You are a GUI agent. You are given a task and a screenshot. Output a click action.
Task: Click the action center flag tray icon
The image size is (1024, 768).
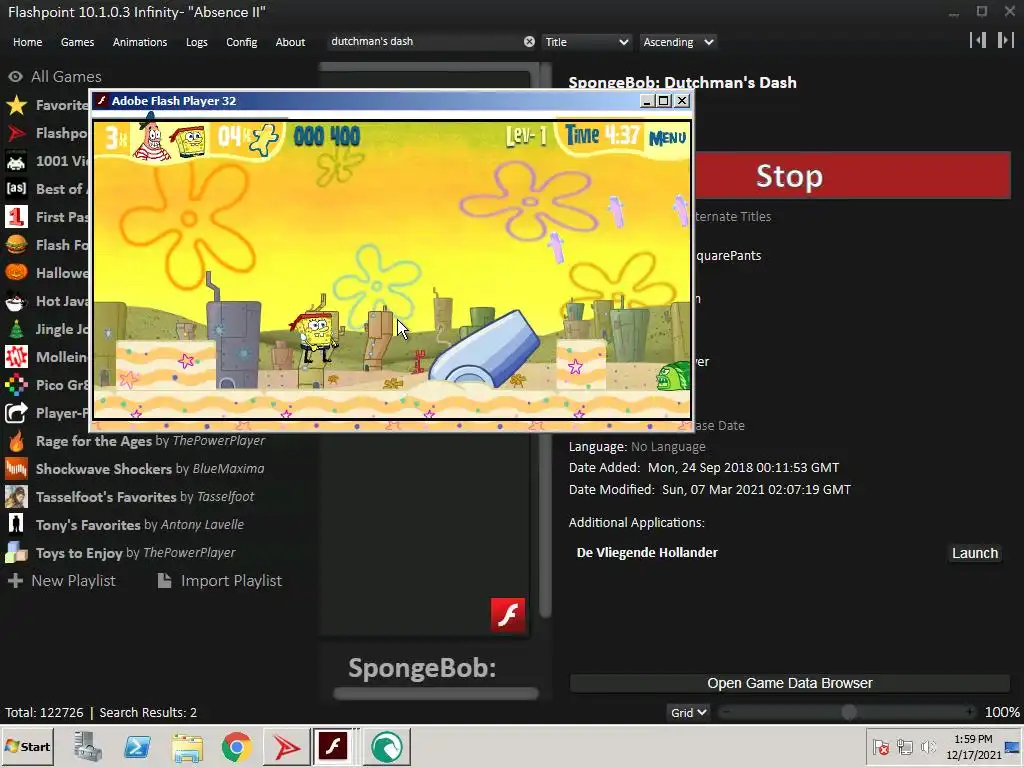tap(881, 747)
